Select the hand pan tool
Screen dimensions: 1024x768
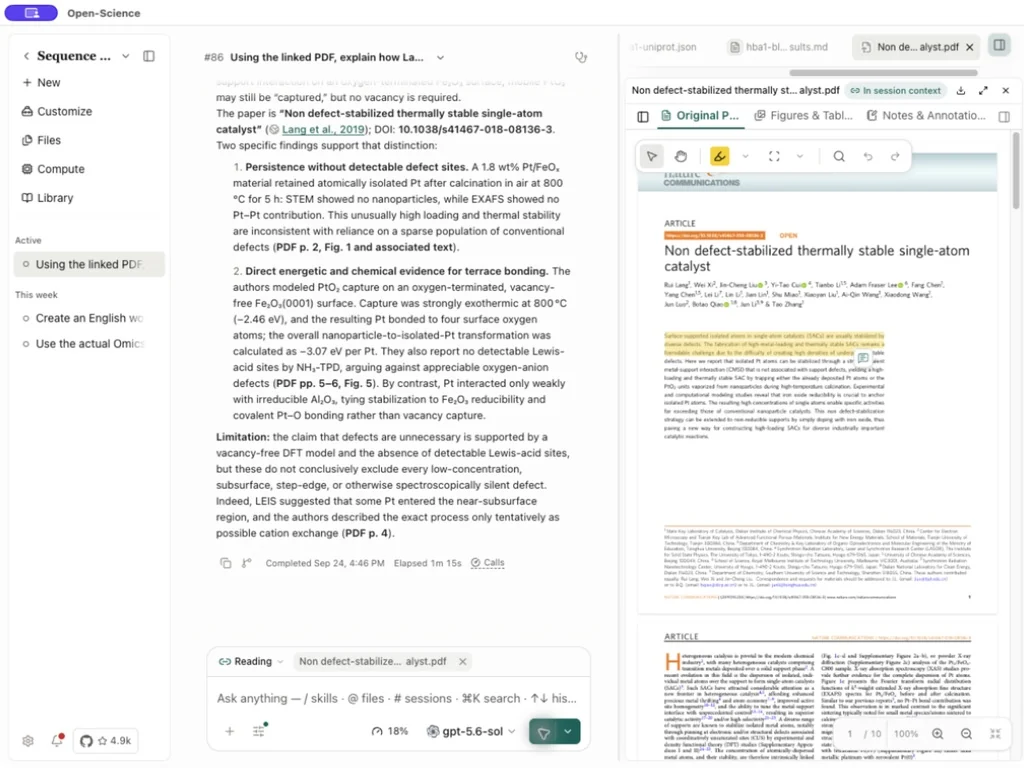(x=680, y=156)
